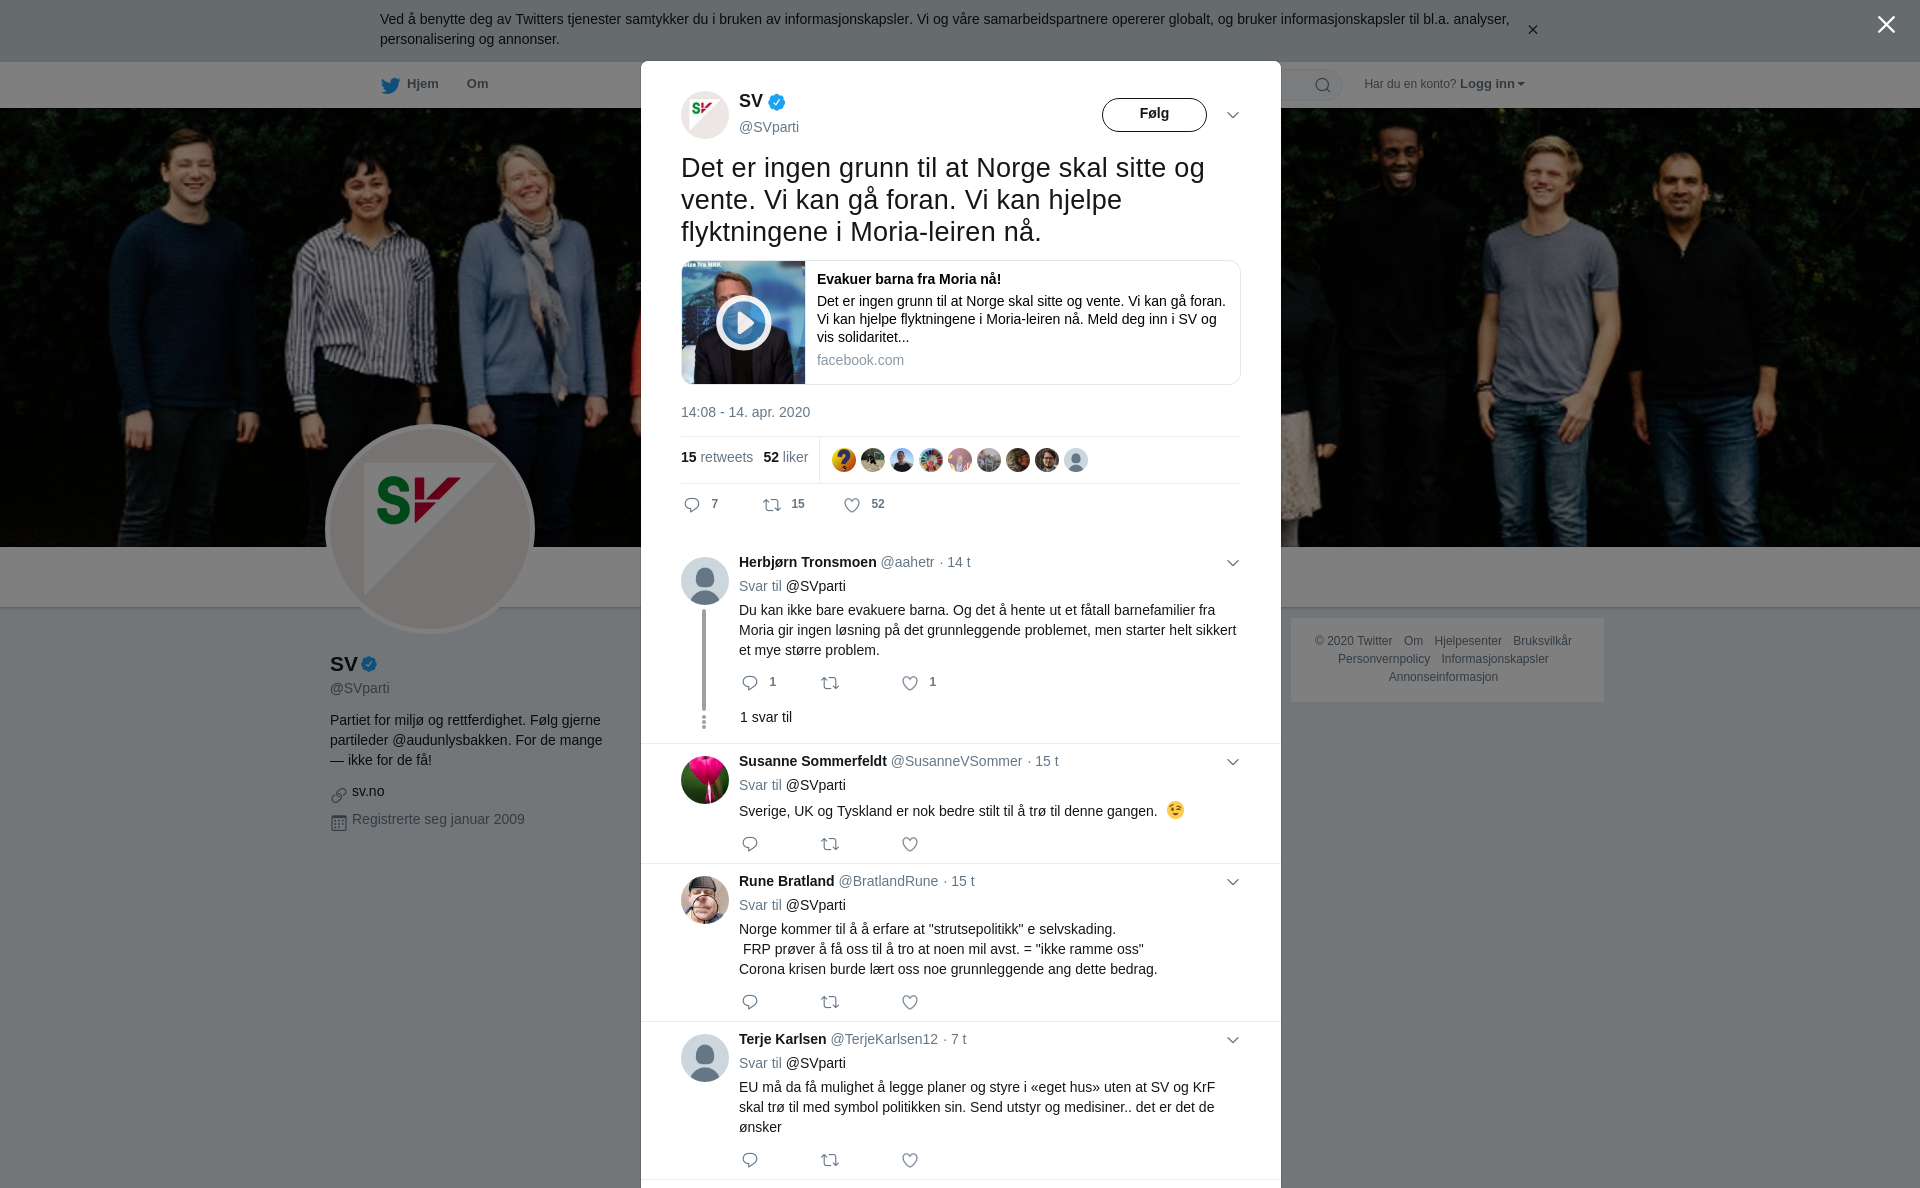View the 52 liker list

785,457
